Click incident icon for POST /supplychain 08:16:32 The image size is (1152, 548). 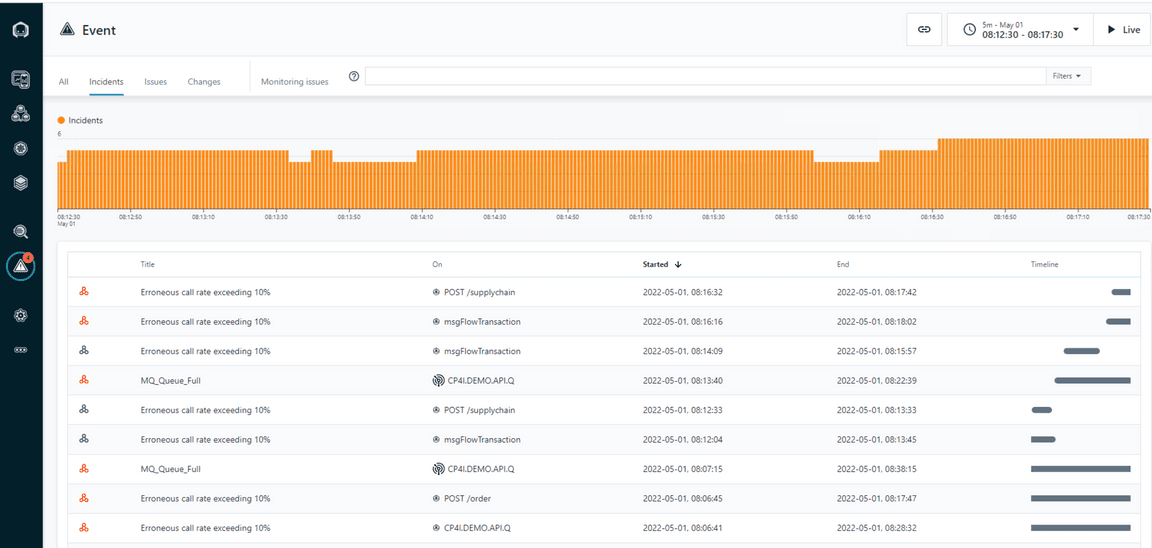point(84,292)
